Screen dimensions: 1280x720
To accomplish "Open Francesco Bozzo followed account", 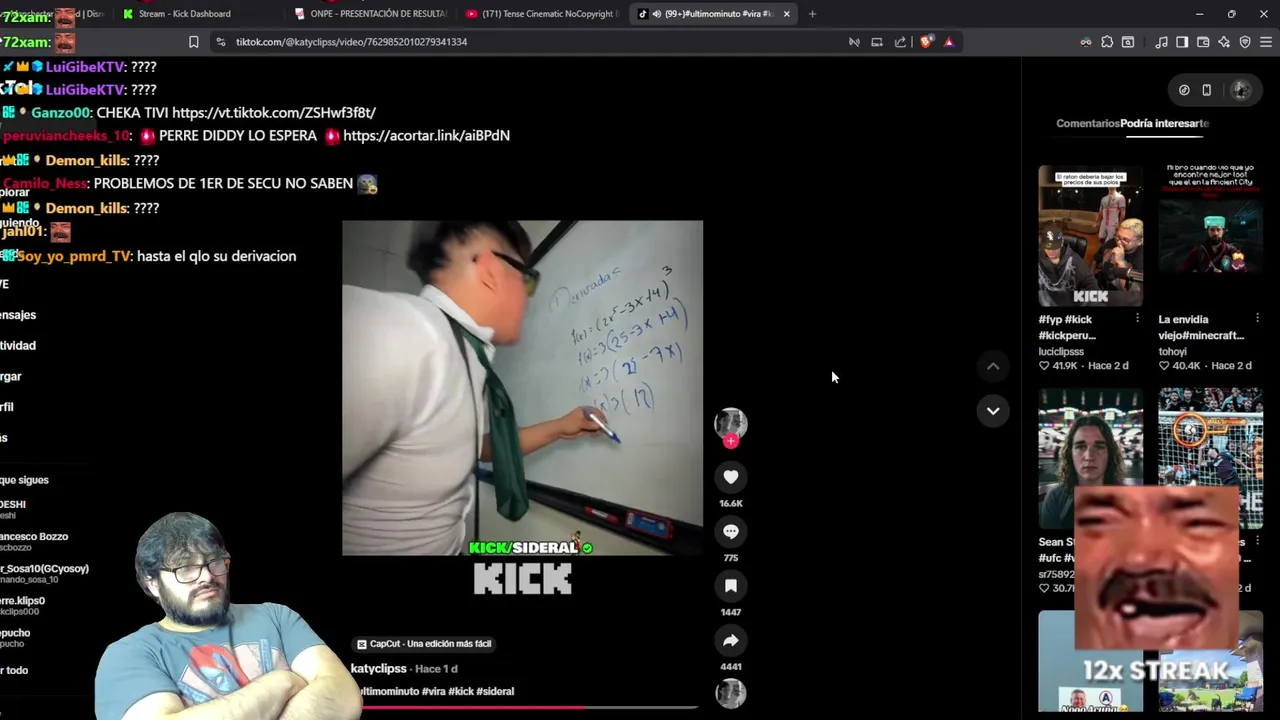I will pos(34,541).
